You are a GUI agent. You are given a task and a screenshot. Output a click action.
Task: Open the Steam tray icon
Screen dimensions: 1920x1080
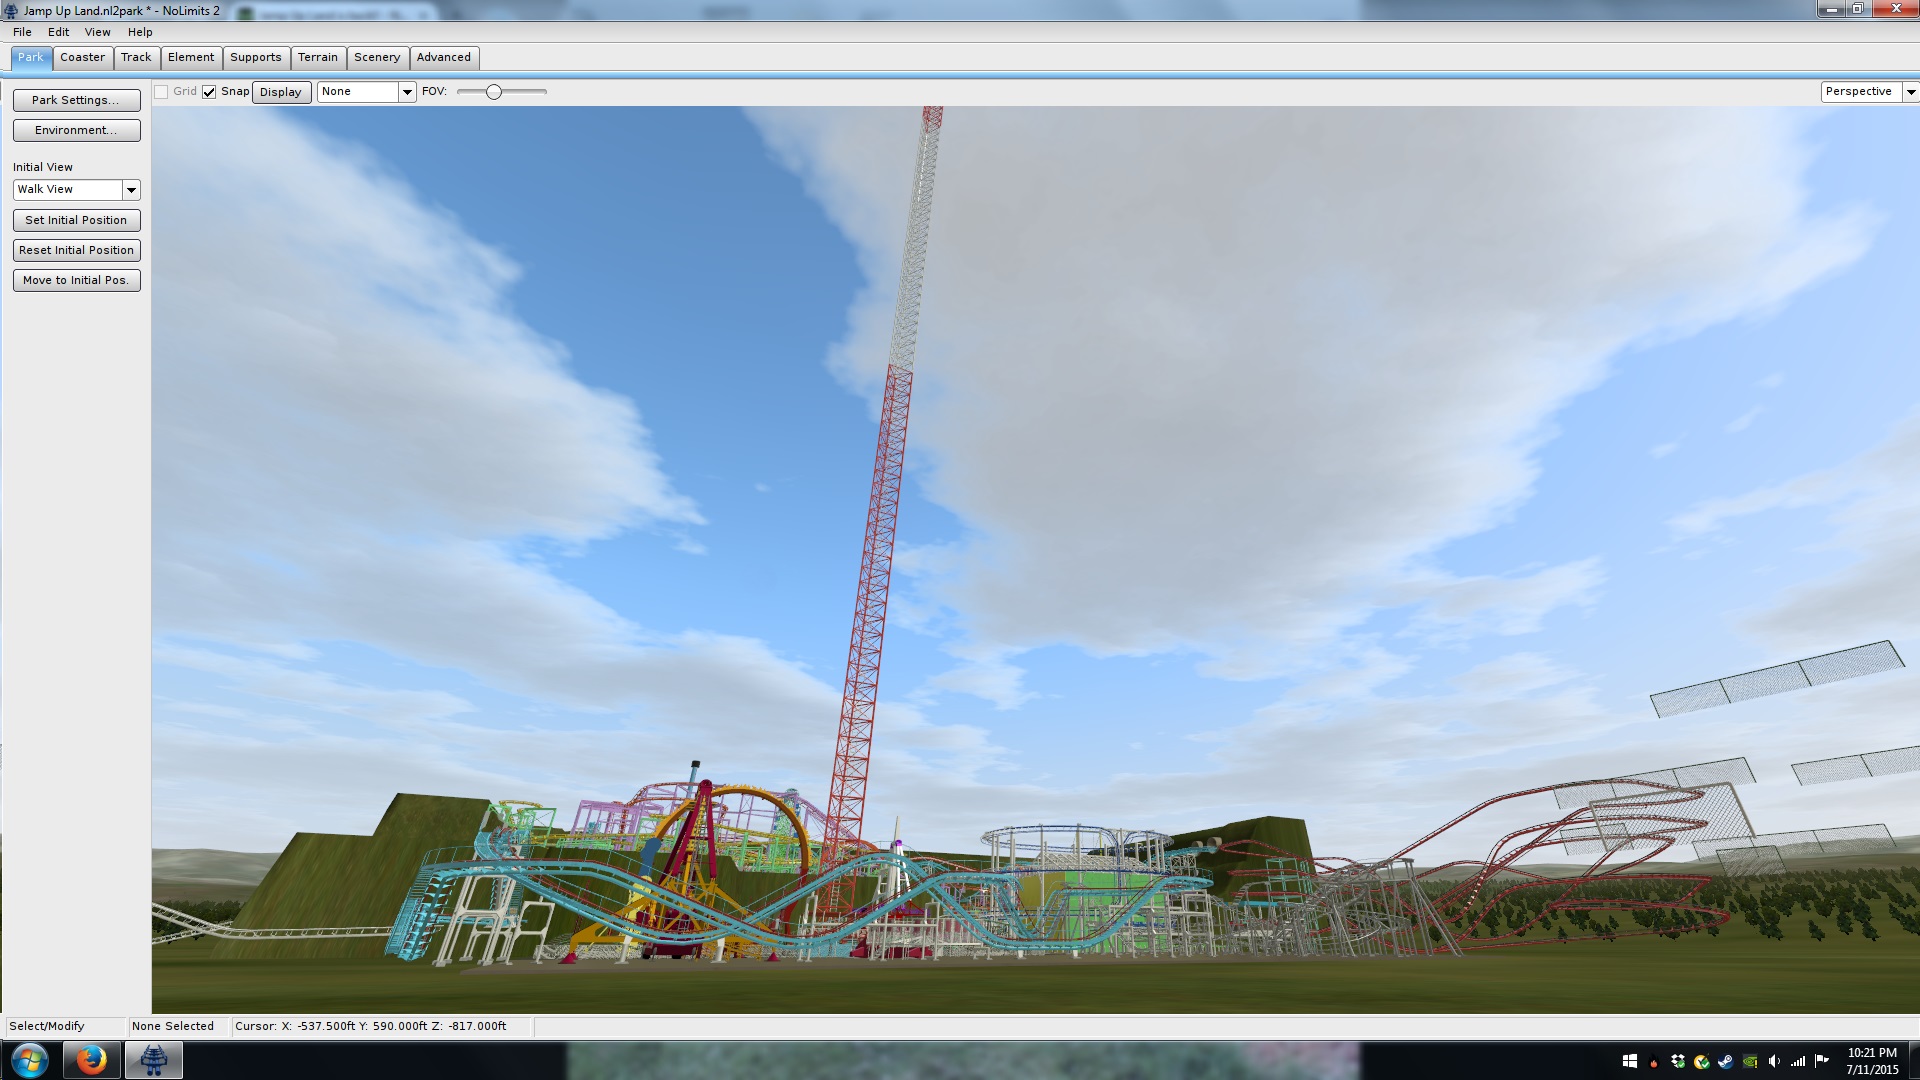click(x=1725, y=1062)
